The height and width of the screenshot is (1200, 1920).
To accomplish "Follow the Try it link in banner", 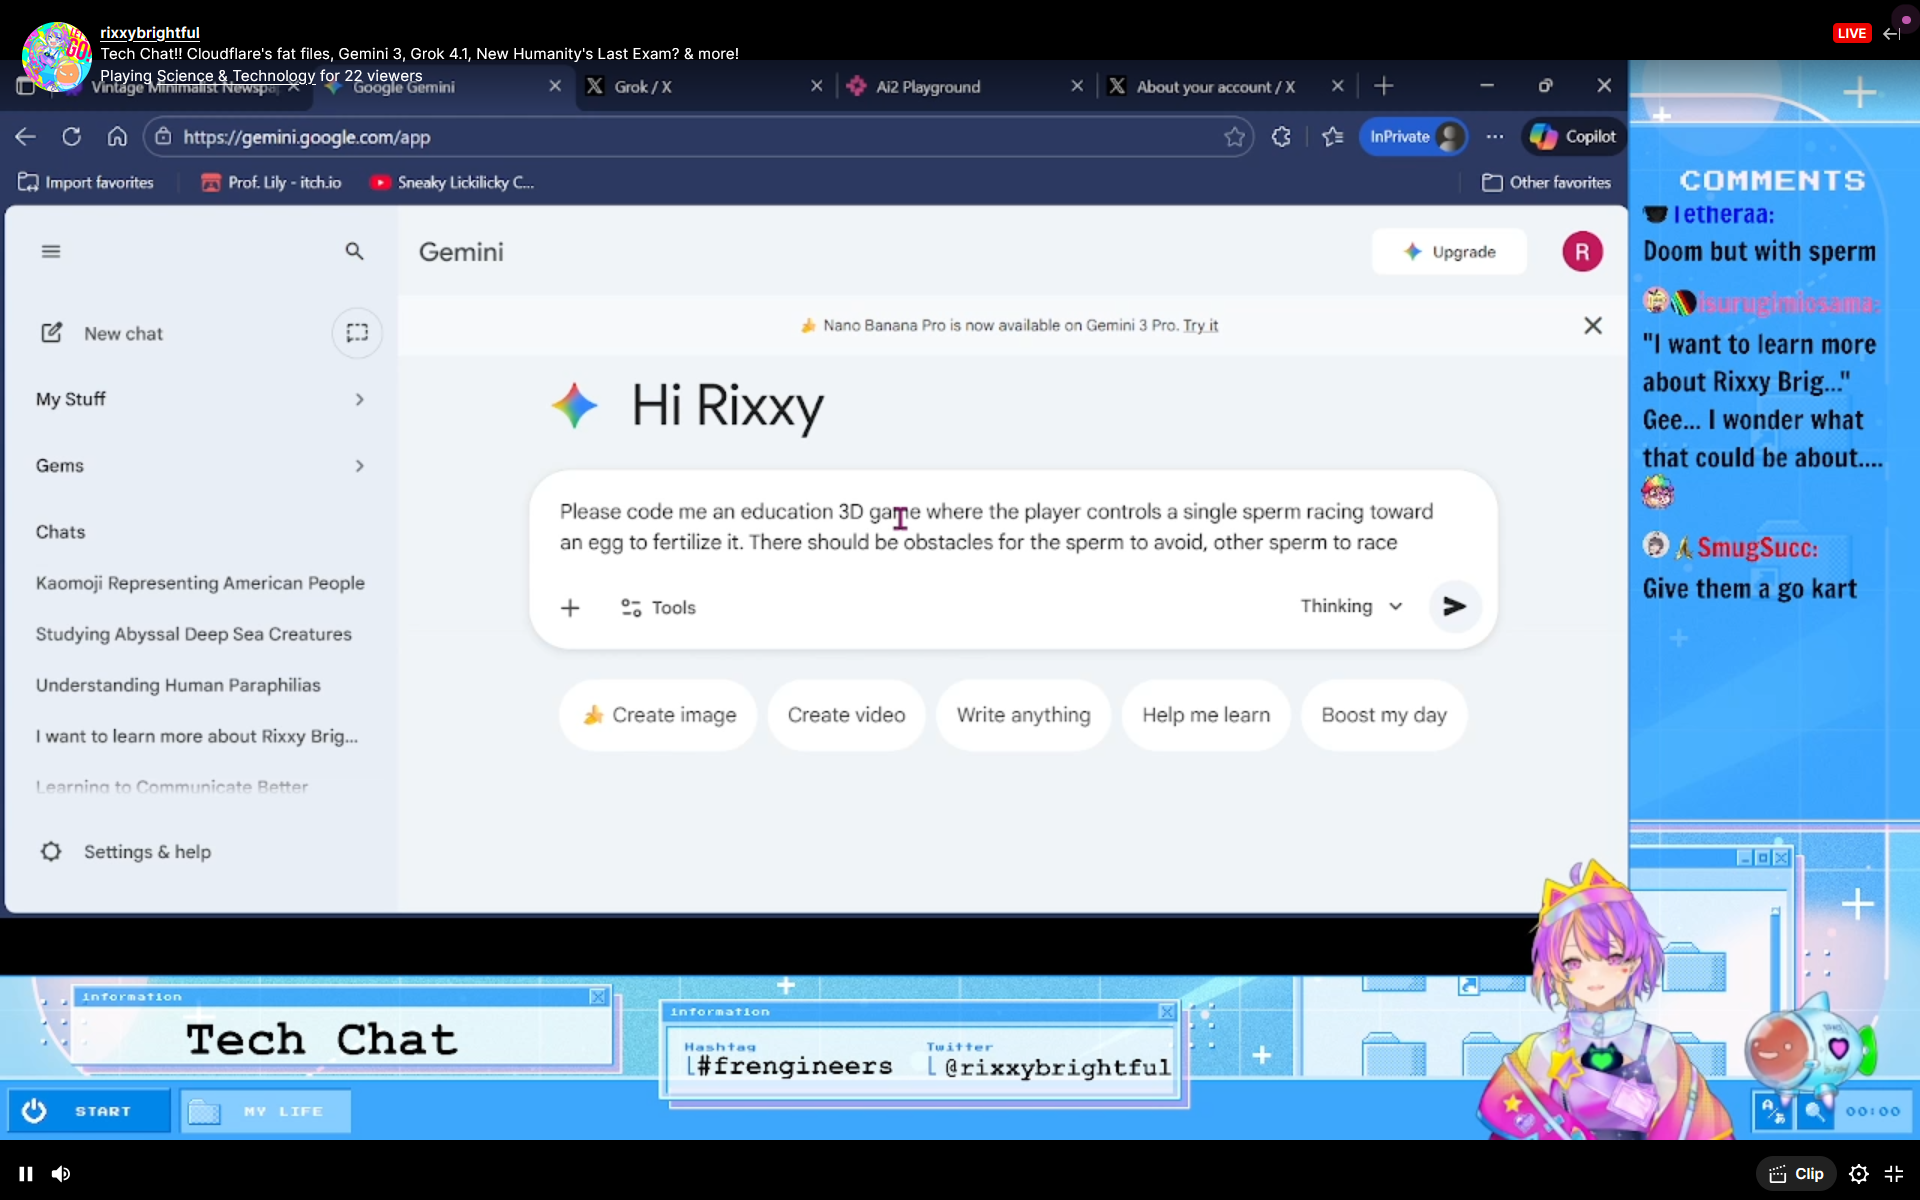I will (x=1200, y=326).
